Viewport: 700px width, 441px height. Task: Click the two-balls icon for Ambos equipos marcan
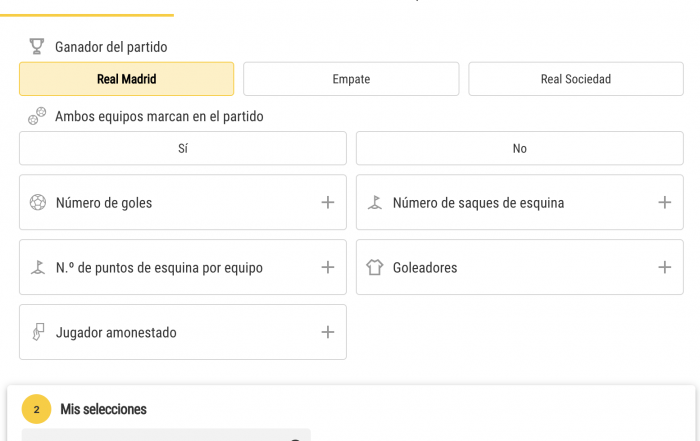pos(37,116)
